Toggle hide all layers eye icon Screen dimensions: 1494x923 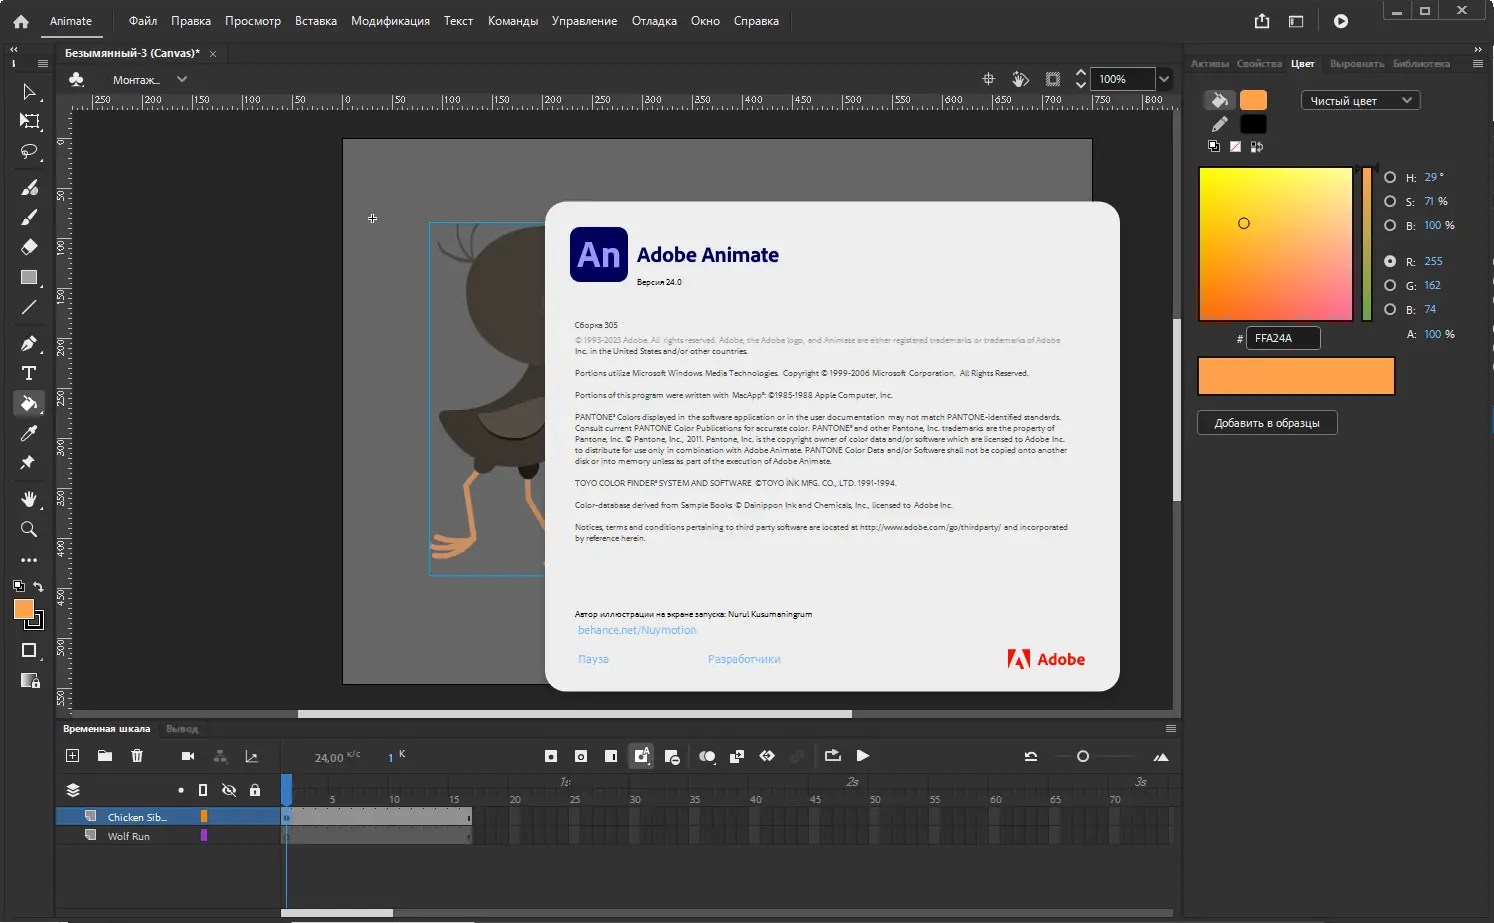click(229, 790)
